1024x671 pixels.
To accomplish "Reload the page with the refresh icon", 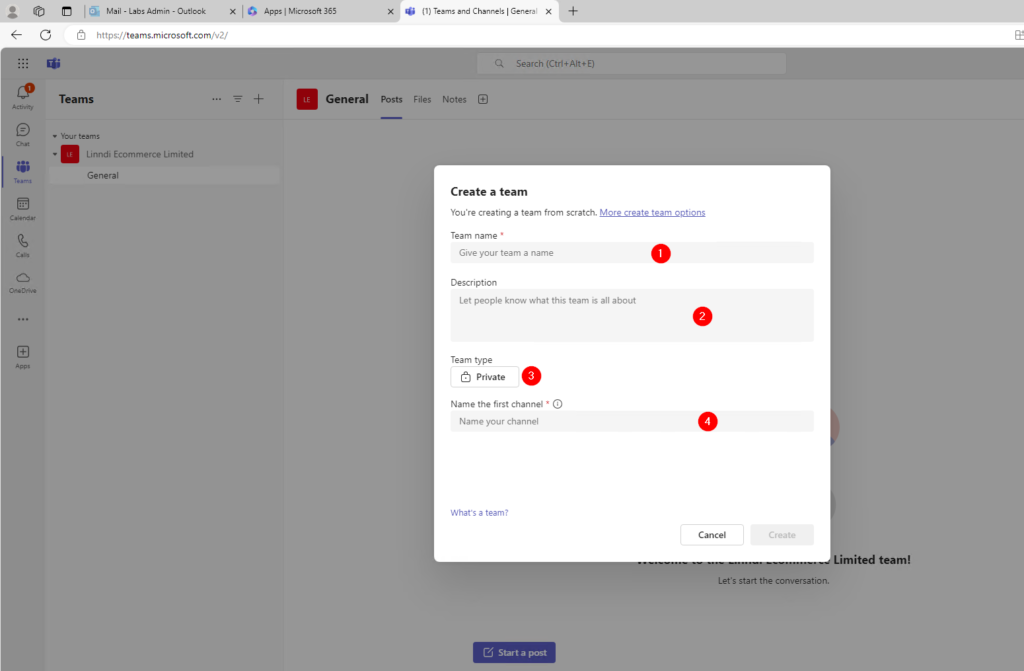I will coord(46,35).
